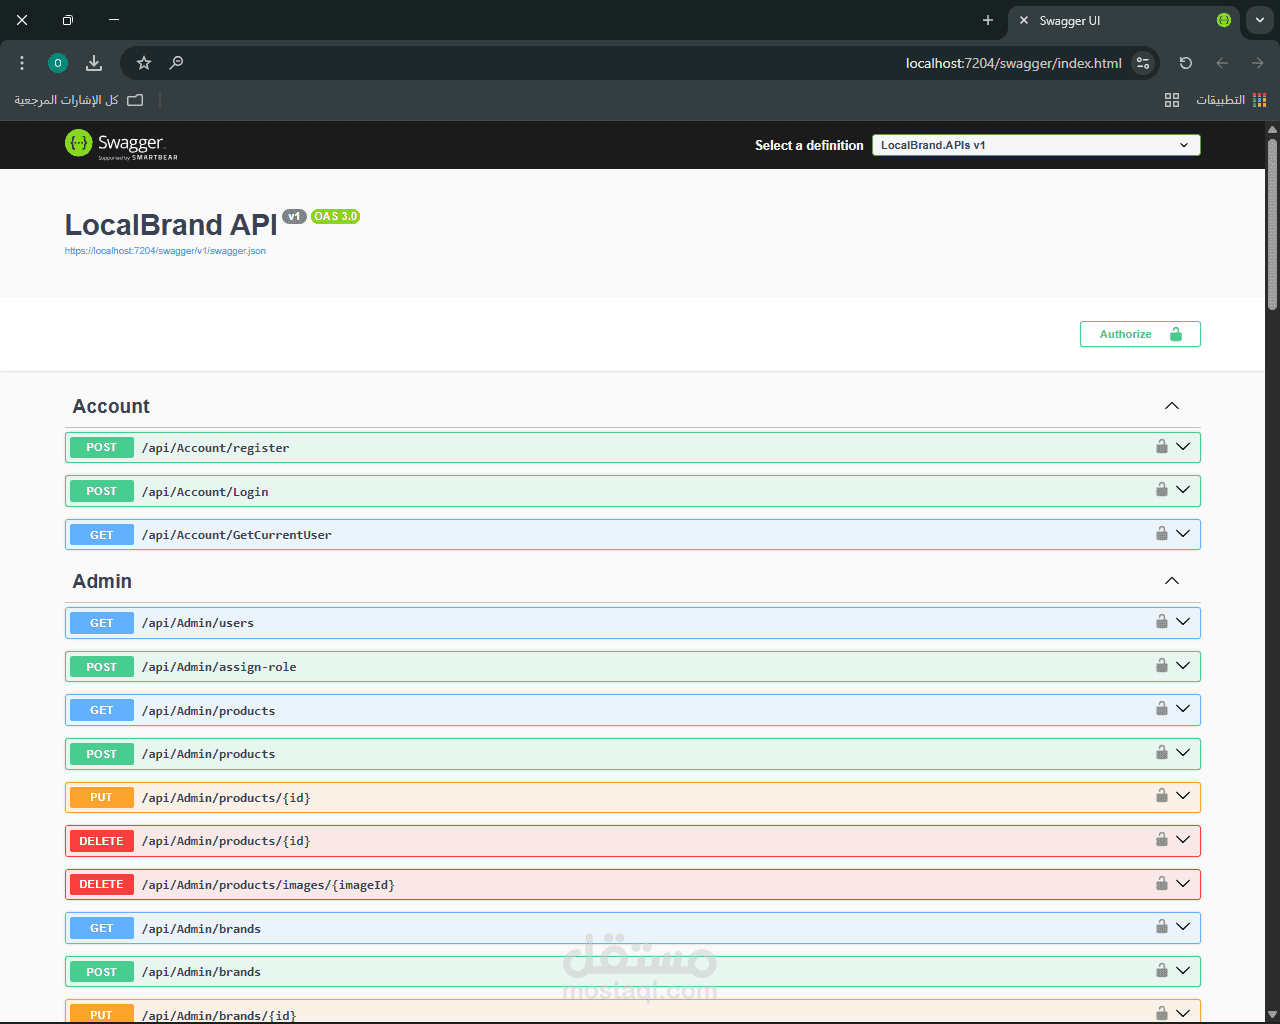Click path text /api/Admin/assign-role
This screenshot has width=1280, height=1024.
tap(219, 667)
